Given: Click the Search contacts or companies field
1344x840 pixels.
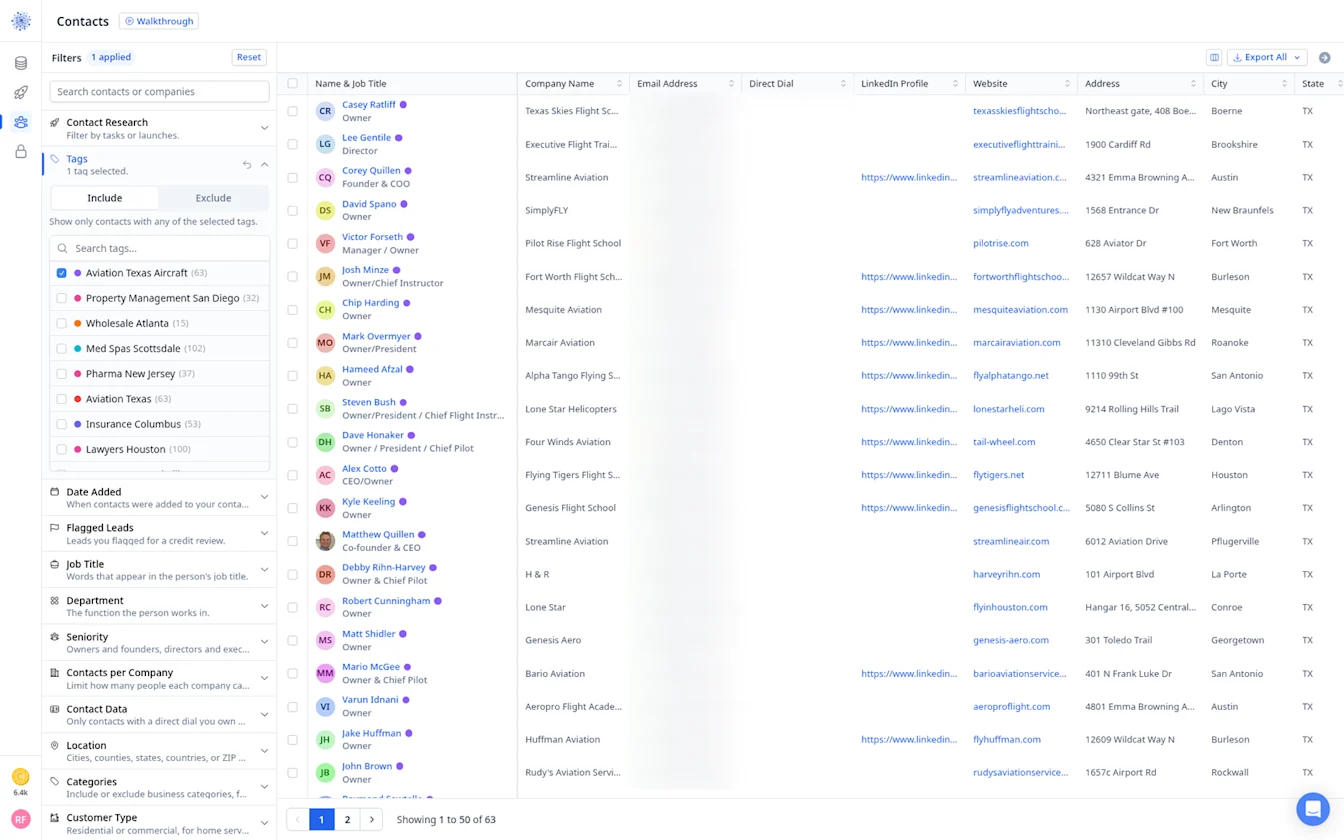Looking at the screenshot, I should coord(159,92).
